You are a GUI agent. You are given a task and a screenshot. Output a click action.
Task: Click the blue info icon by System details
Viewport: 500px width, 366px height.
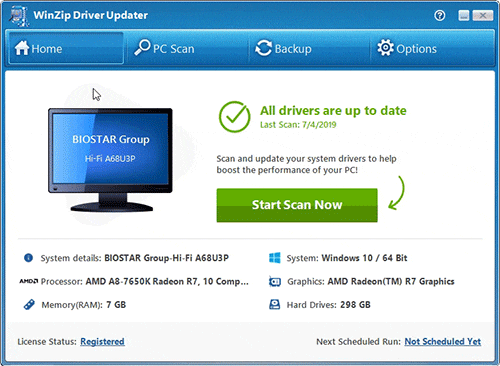28,258
